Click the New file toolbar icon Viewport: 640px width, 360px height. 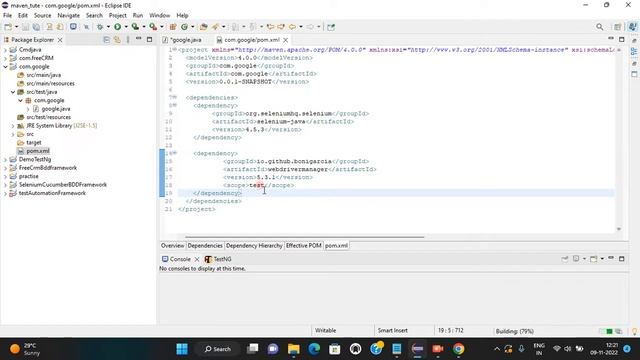point(8,27)
